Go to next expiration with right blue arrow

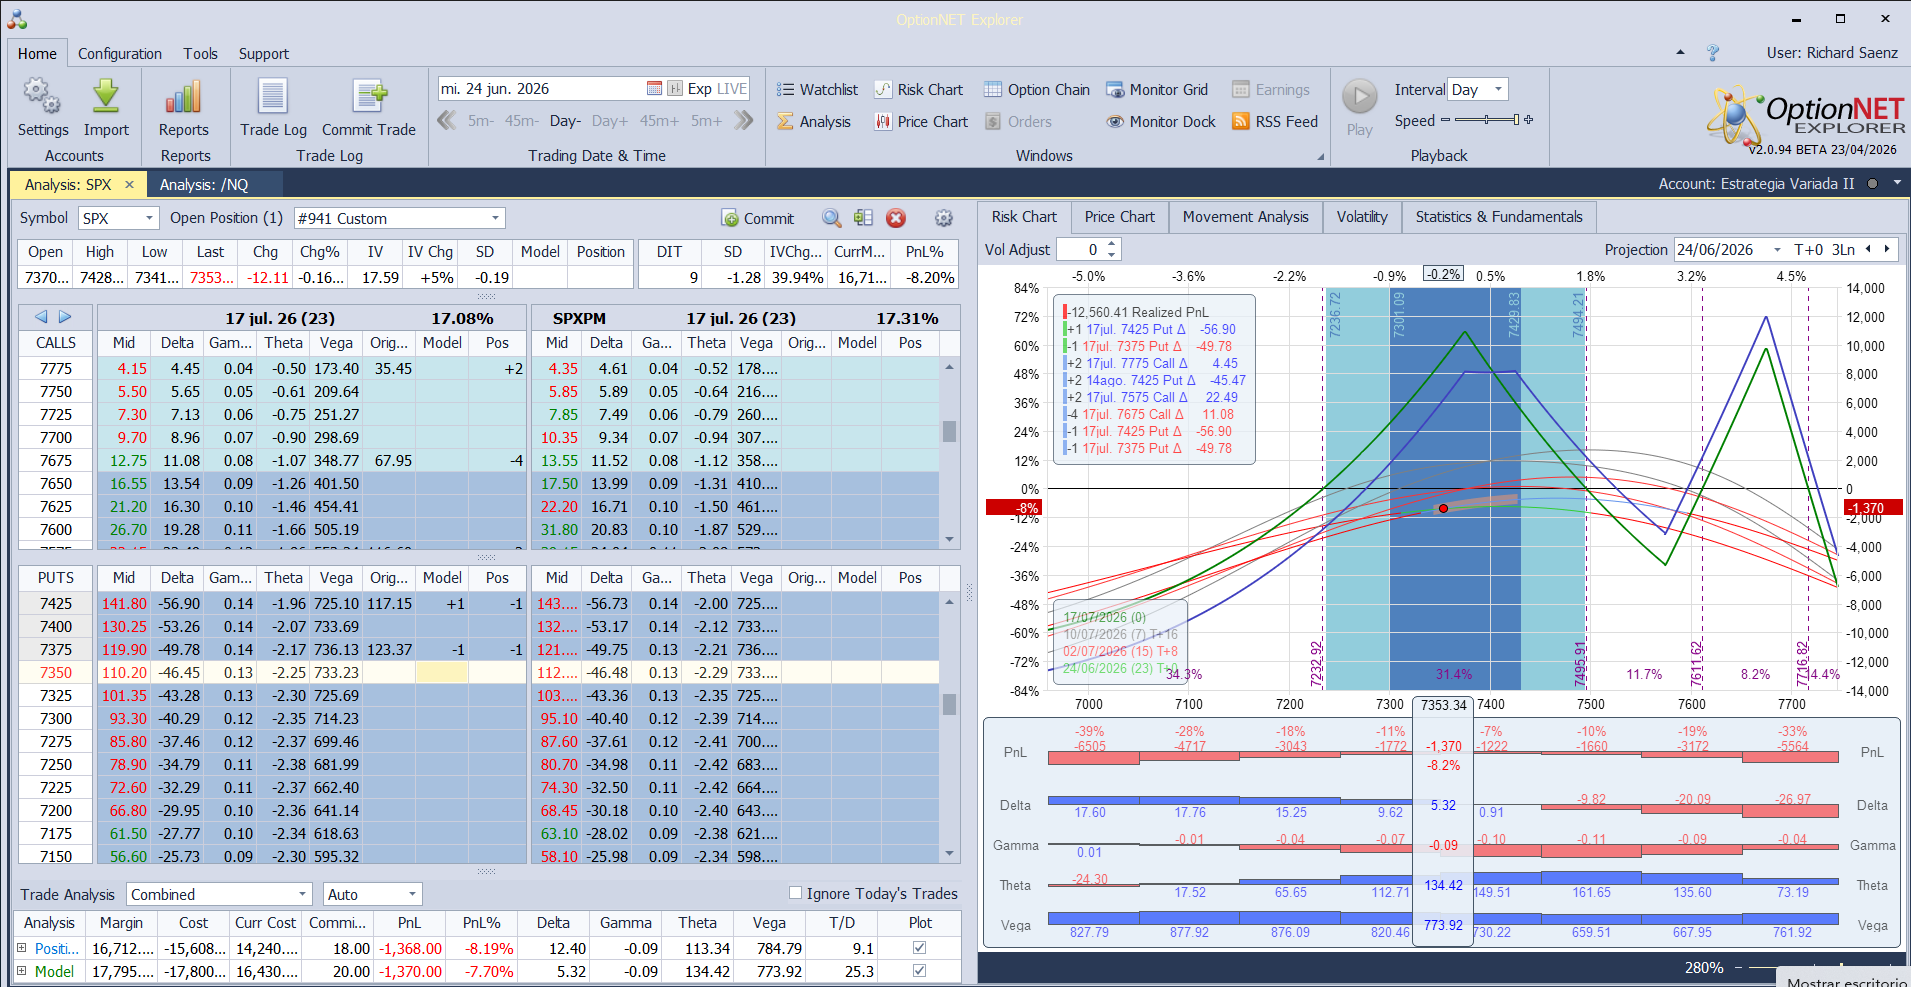pos(65,317)
